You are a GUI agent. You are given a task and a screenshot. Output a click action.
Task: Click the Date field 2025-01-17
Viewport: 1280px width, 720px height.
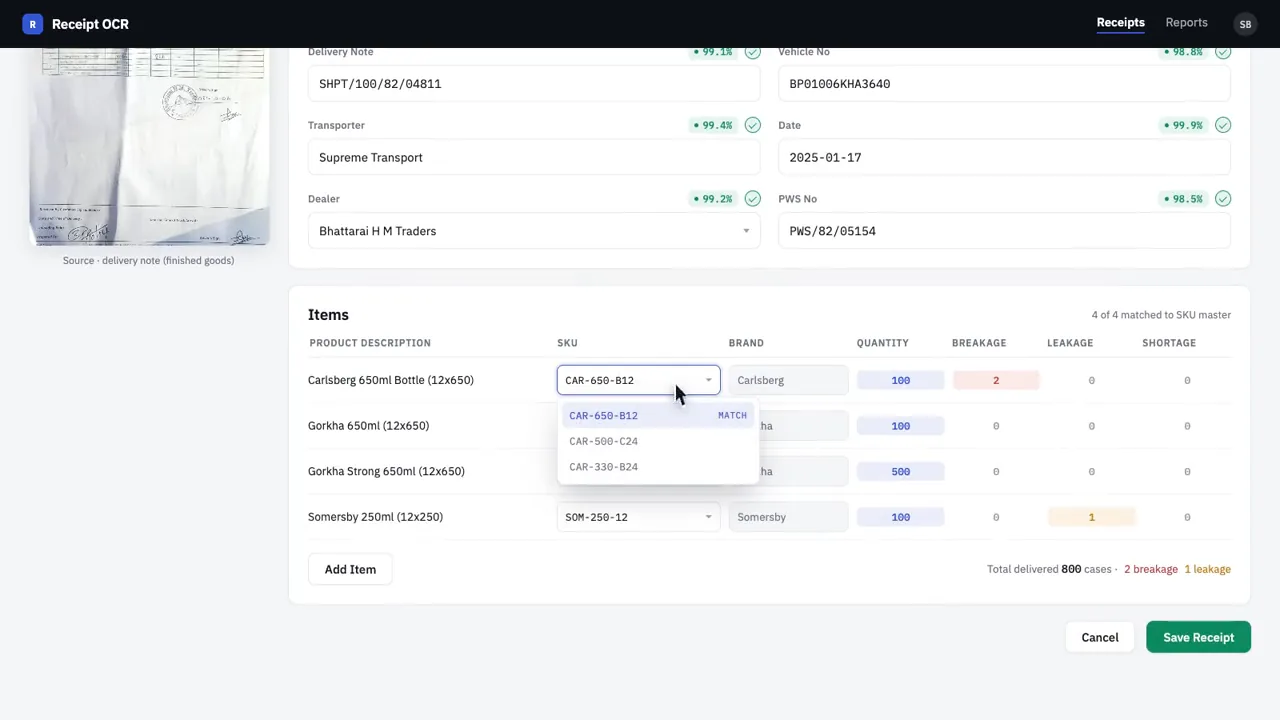click(x=1004, y=157)
